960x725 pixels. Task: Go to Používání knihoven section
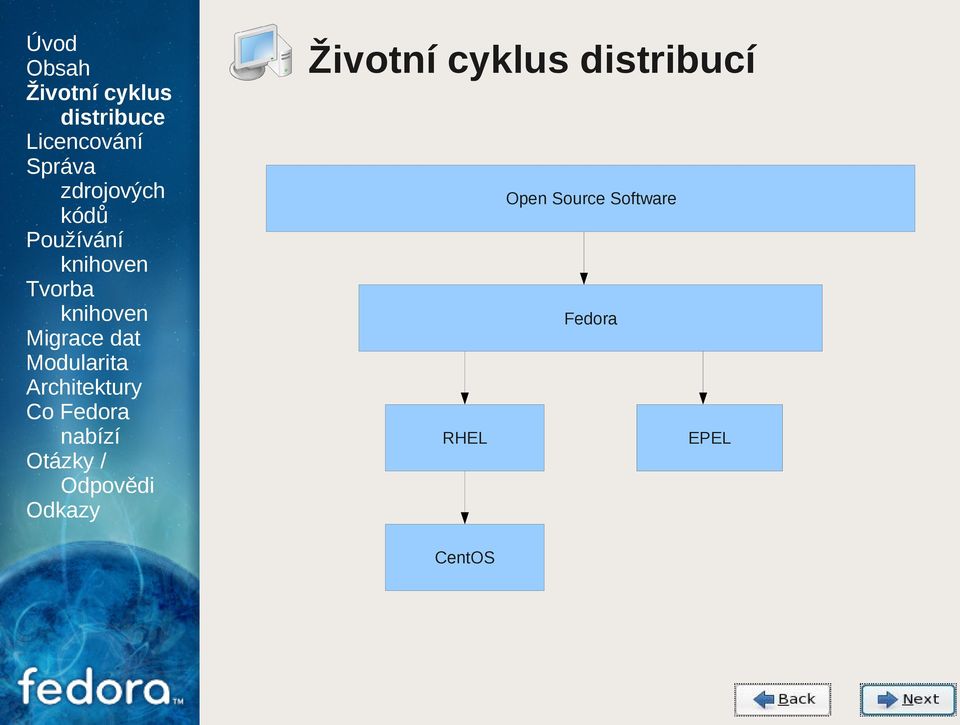point(87,252)
